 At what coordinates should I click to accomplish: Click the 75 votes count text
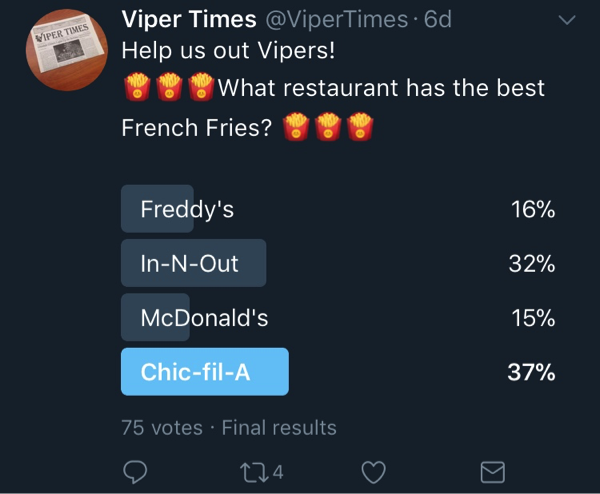162,427
